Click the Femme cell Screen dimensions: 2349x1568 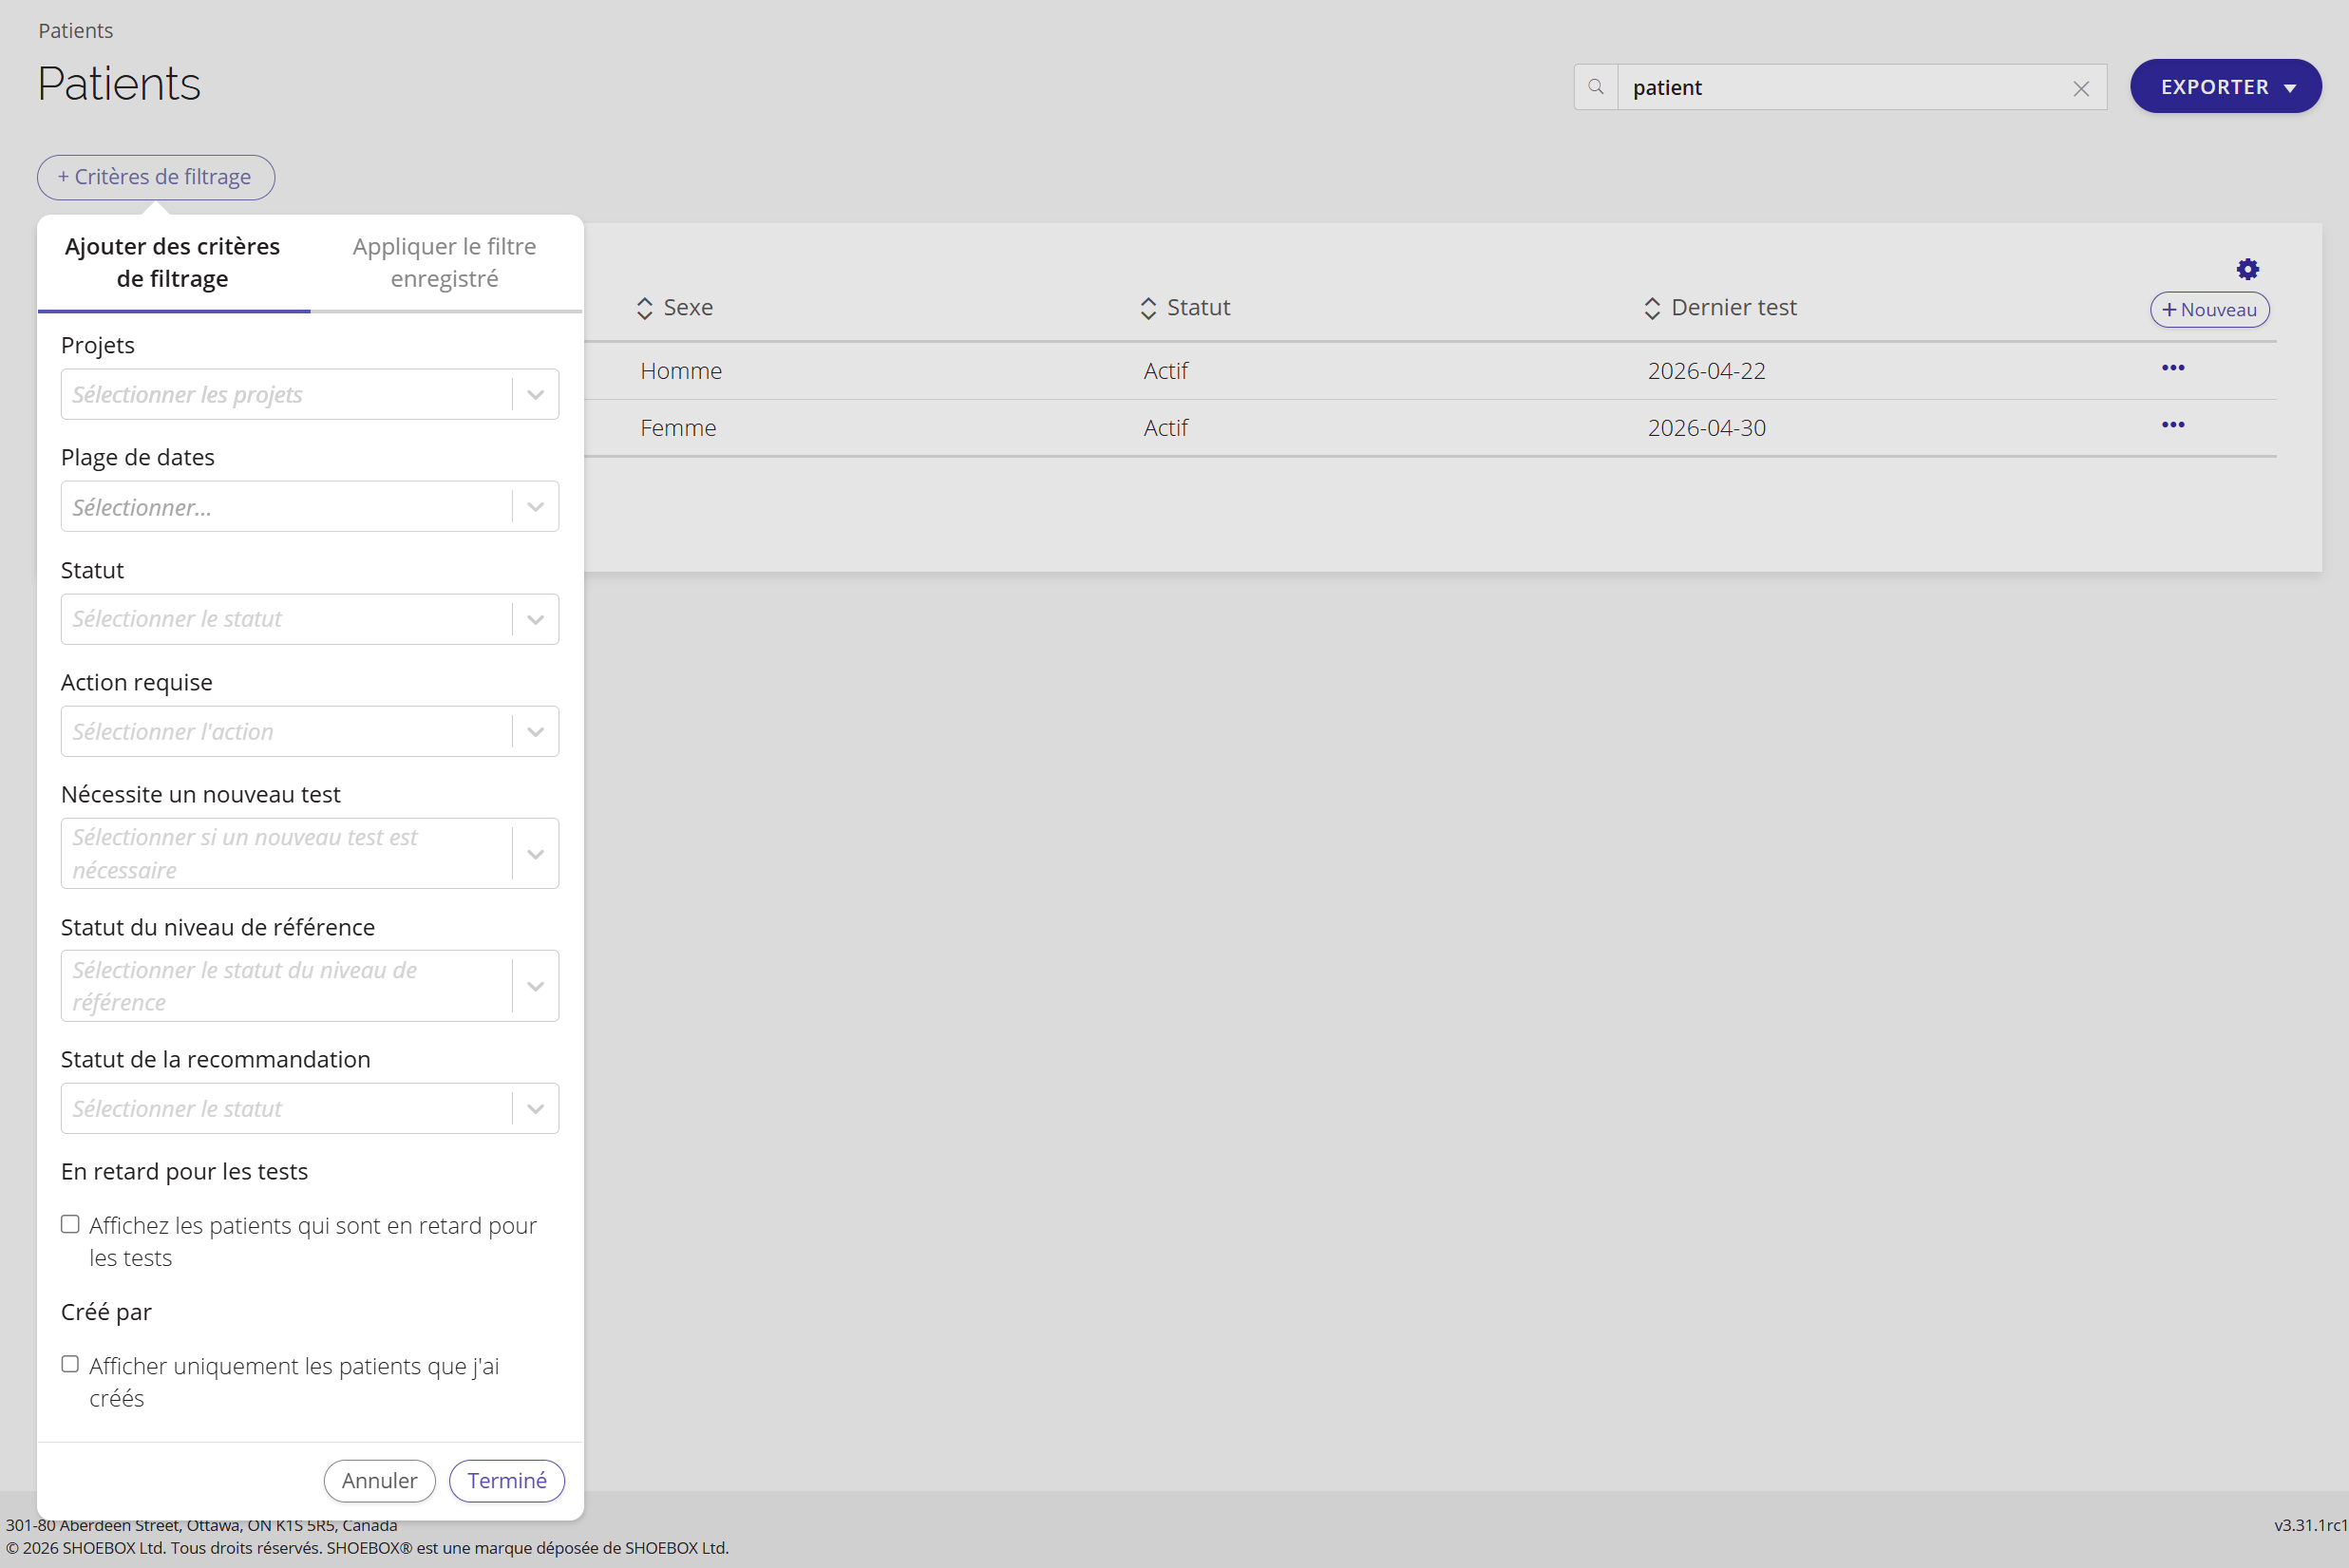678,428
